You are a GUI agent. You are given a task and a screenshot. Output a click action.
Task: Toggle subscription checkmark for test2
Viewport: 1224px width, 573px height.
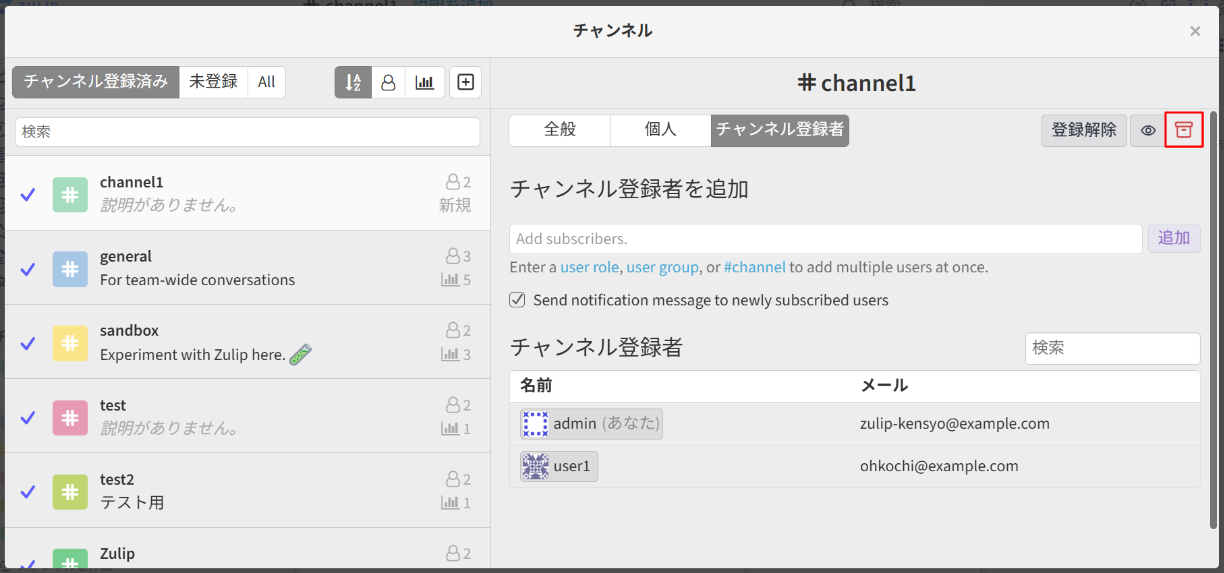(28, 491)
